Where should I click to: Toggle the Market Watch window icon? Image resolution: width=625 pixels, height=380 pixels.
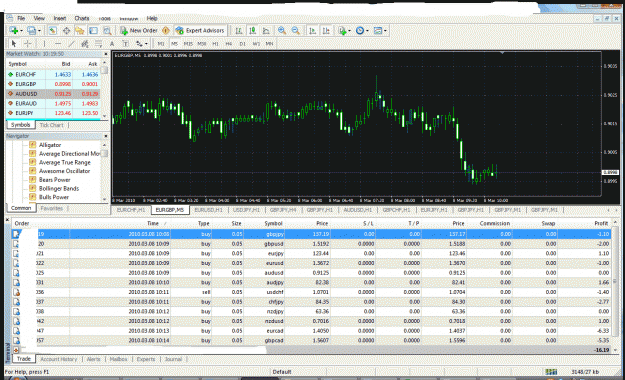pyautogui.click(x=53, y=31)
